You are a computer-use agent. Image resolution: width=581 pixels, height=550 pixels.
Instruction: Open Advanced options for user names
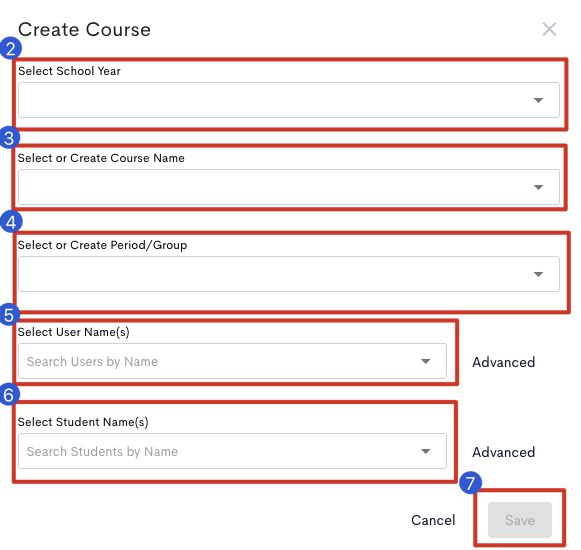[503, 362]
